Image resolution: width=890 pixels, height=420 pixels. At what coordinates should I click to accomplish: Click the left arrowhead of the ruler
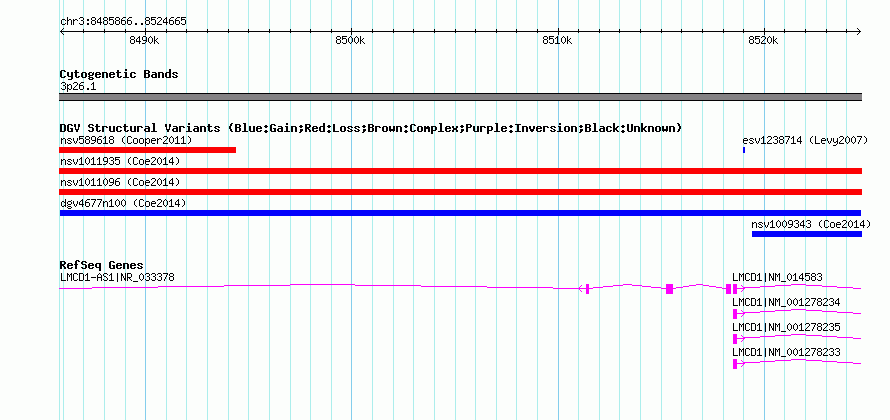pos(62,31)
